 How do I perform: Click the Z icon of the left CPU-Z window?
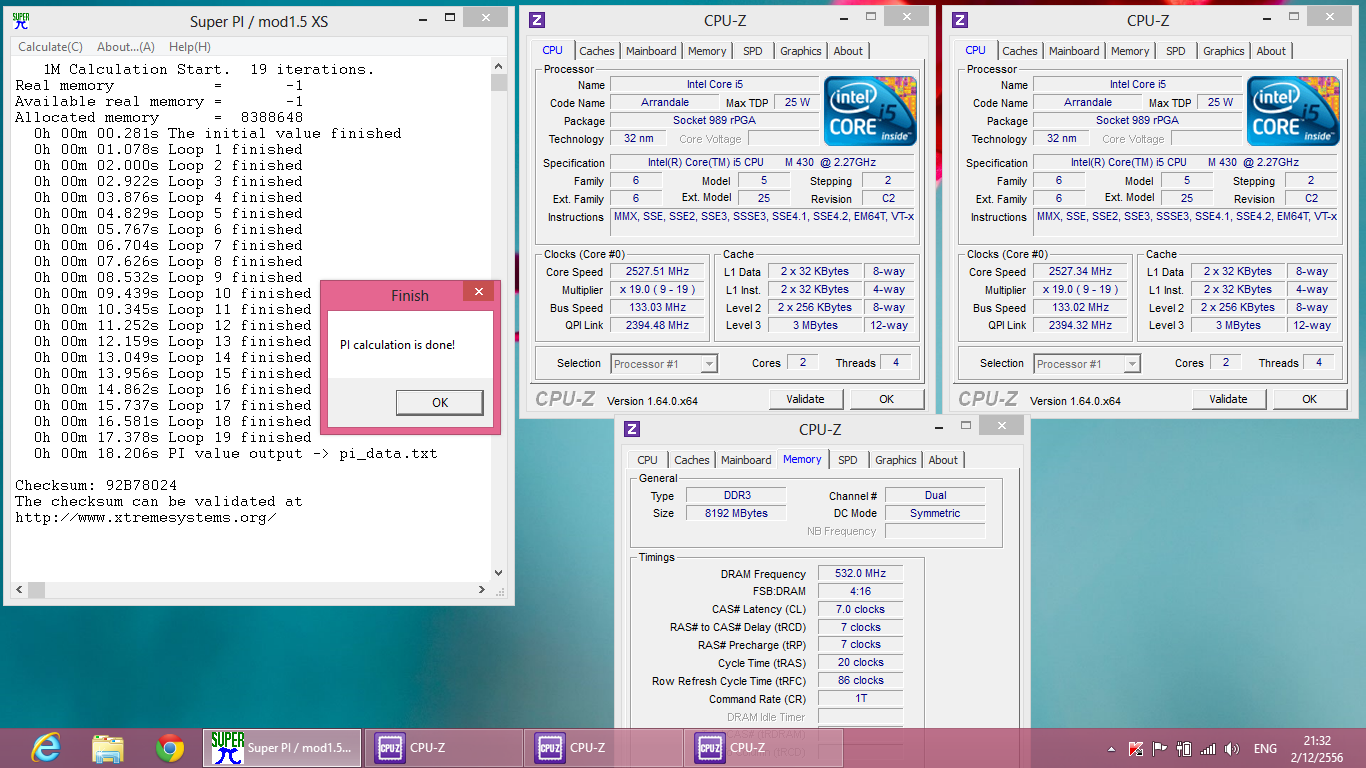tap(537, 20)
